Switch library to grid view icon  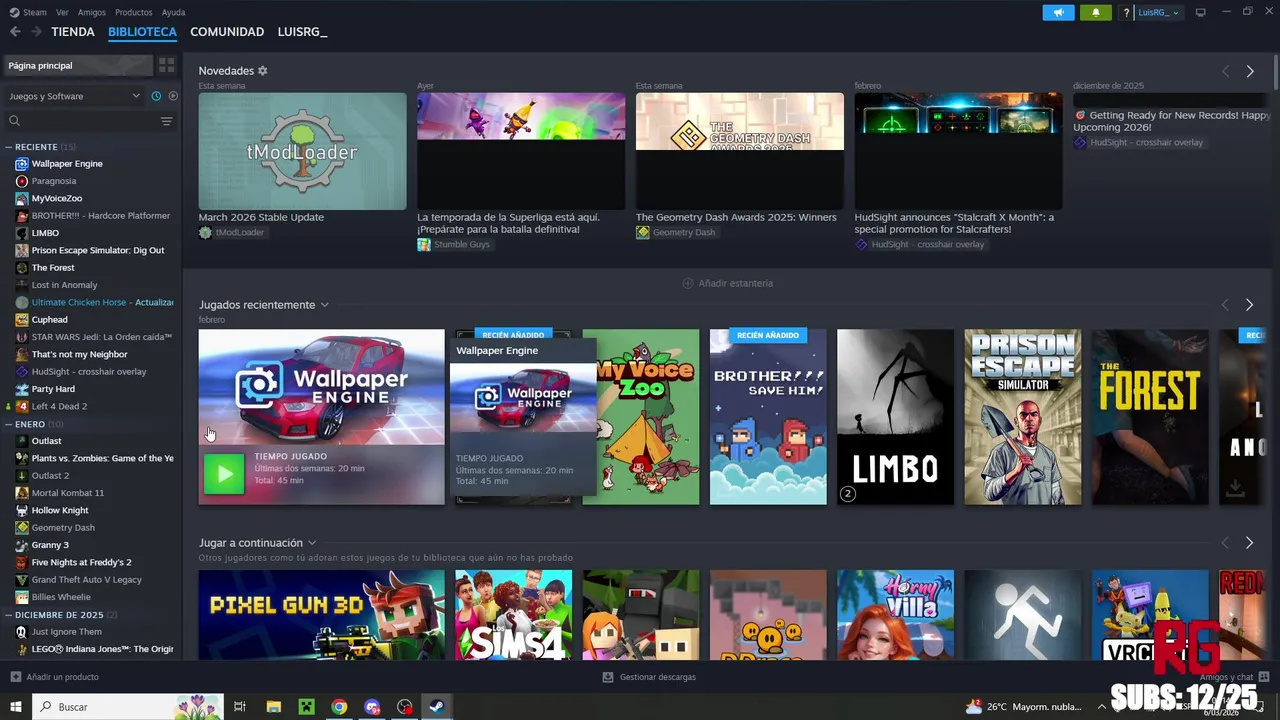pos(167,65)
